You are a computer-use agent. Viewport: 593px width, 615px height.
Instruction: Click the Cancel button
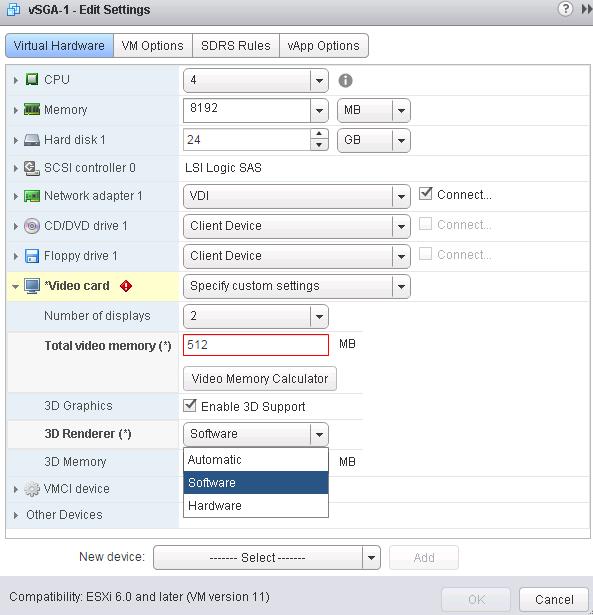tap(554, 599)
